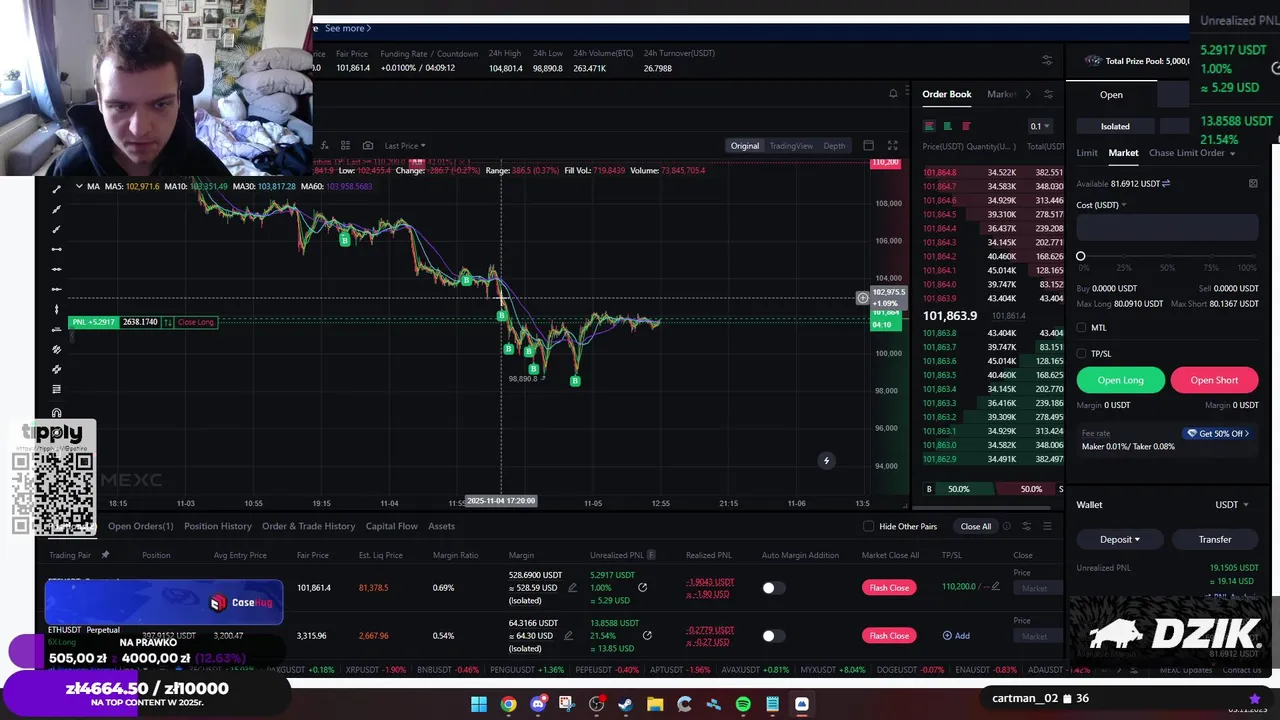Edit TP/SL 110,200.0 pencil icon

coord(995,587)
